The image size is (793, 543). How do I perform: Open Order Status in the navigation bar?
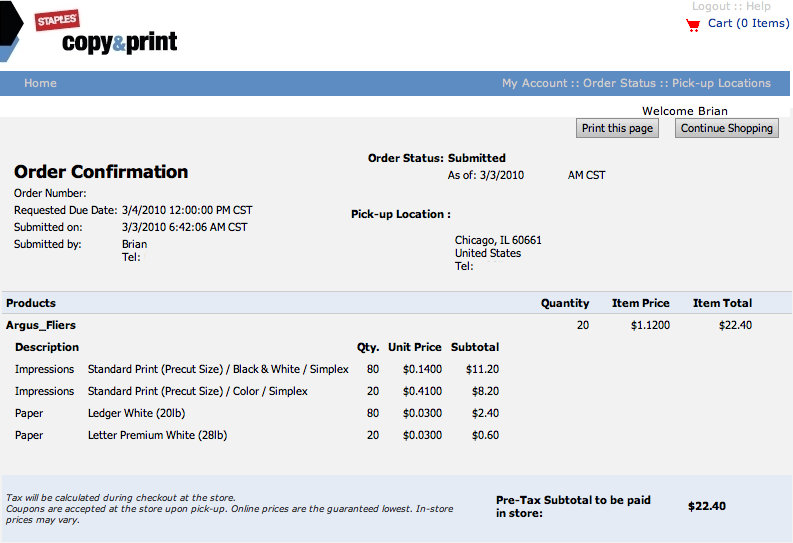619,83
